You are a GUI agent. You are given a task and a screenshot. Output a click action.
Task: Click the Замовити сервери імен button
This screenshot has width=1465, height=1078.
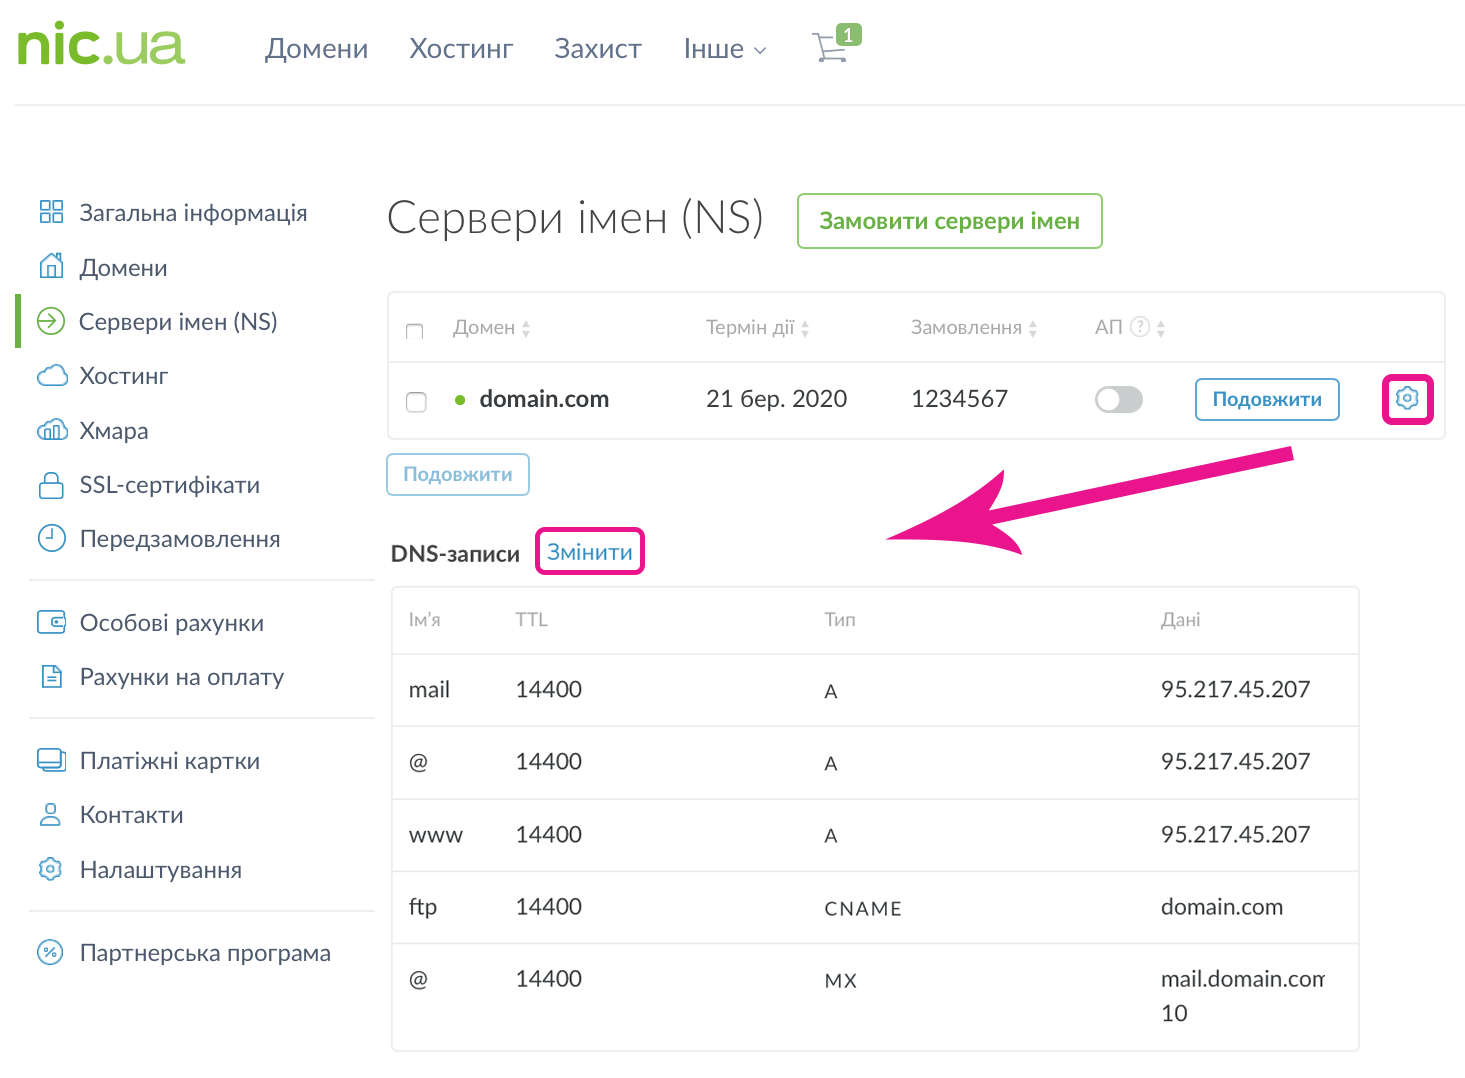click(949, 221)
